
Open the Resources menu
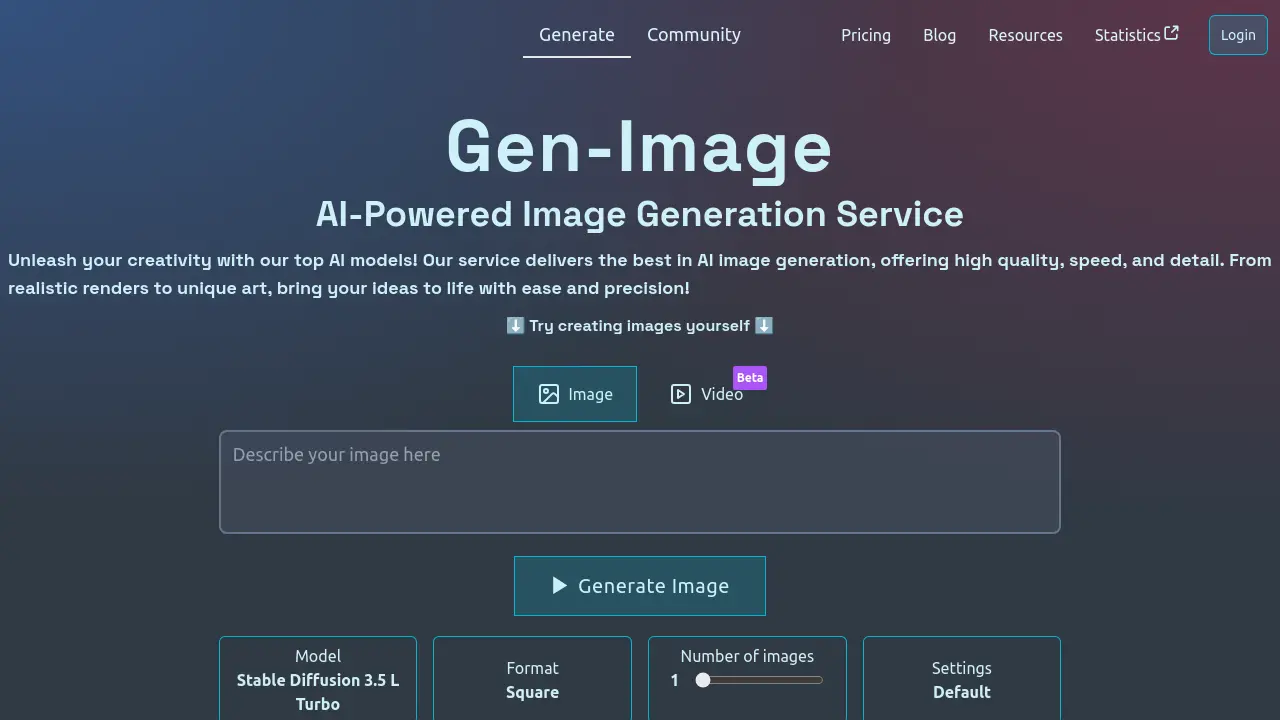point(1025,35)
